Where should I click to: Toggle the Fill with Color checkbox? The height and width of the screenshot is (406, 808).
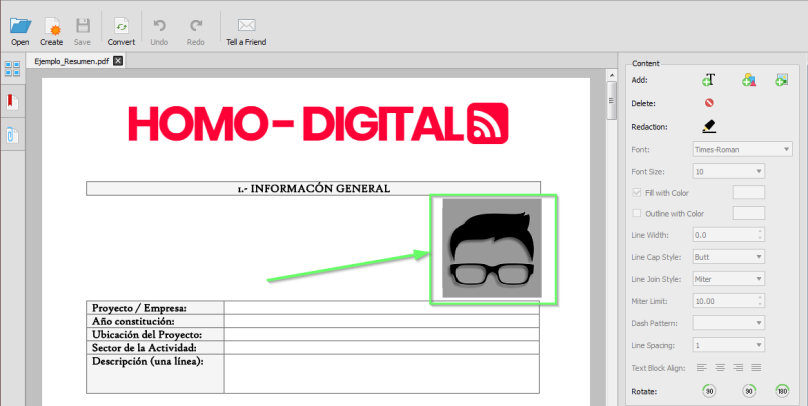point(637,193)
